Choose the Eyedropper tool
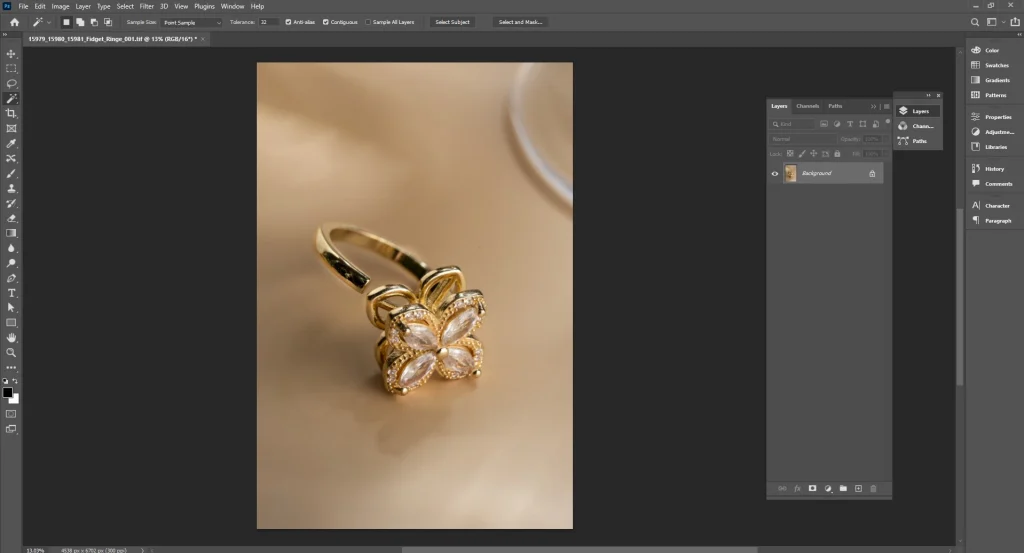 pyautogui.click(x=12, y=144)
